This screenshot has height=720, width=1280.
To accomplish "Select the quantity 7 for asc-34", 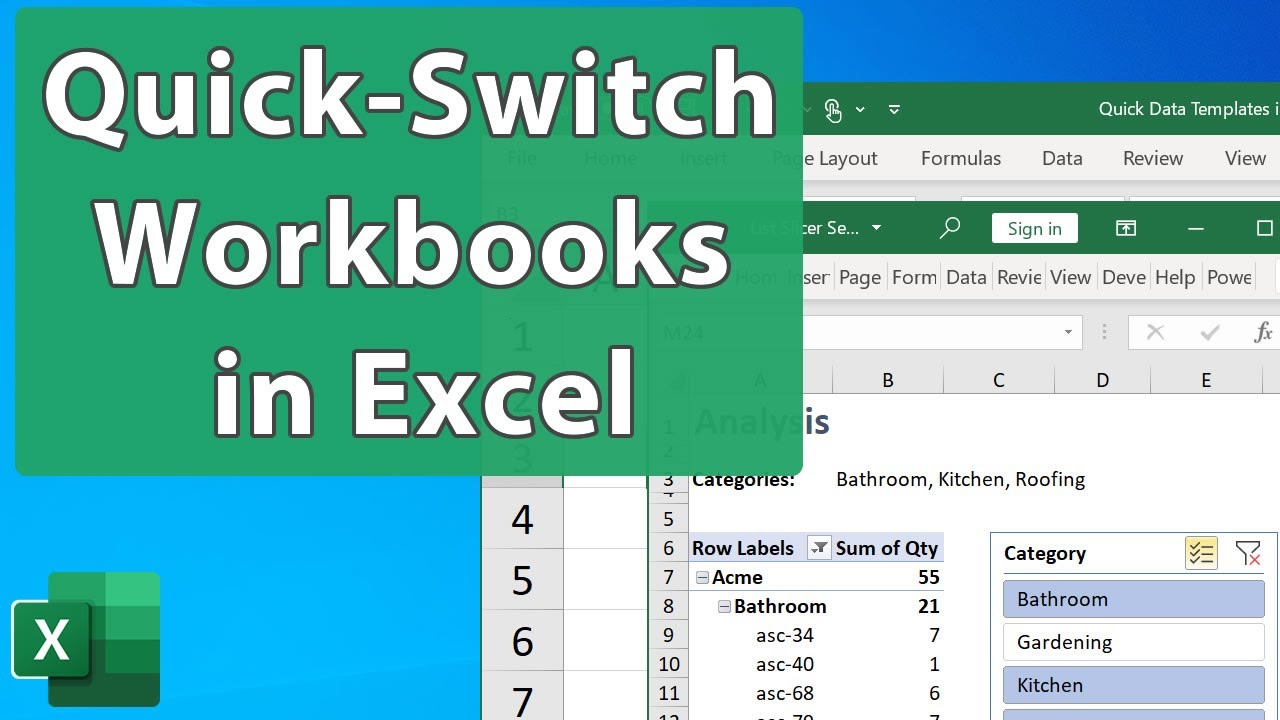I will (x=934, y=635).
